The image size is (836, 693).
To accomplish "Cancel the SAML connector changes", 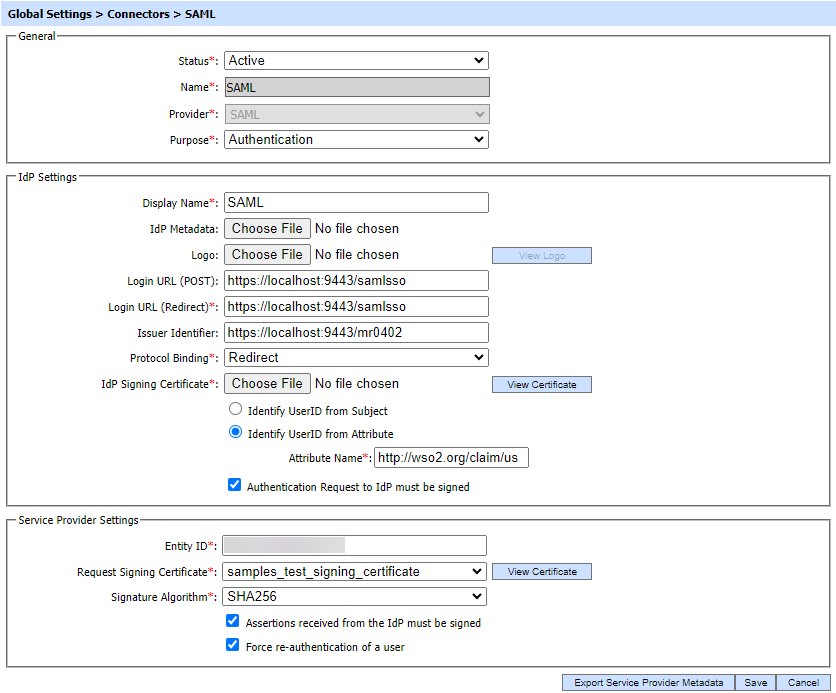I will 803,683.
